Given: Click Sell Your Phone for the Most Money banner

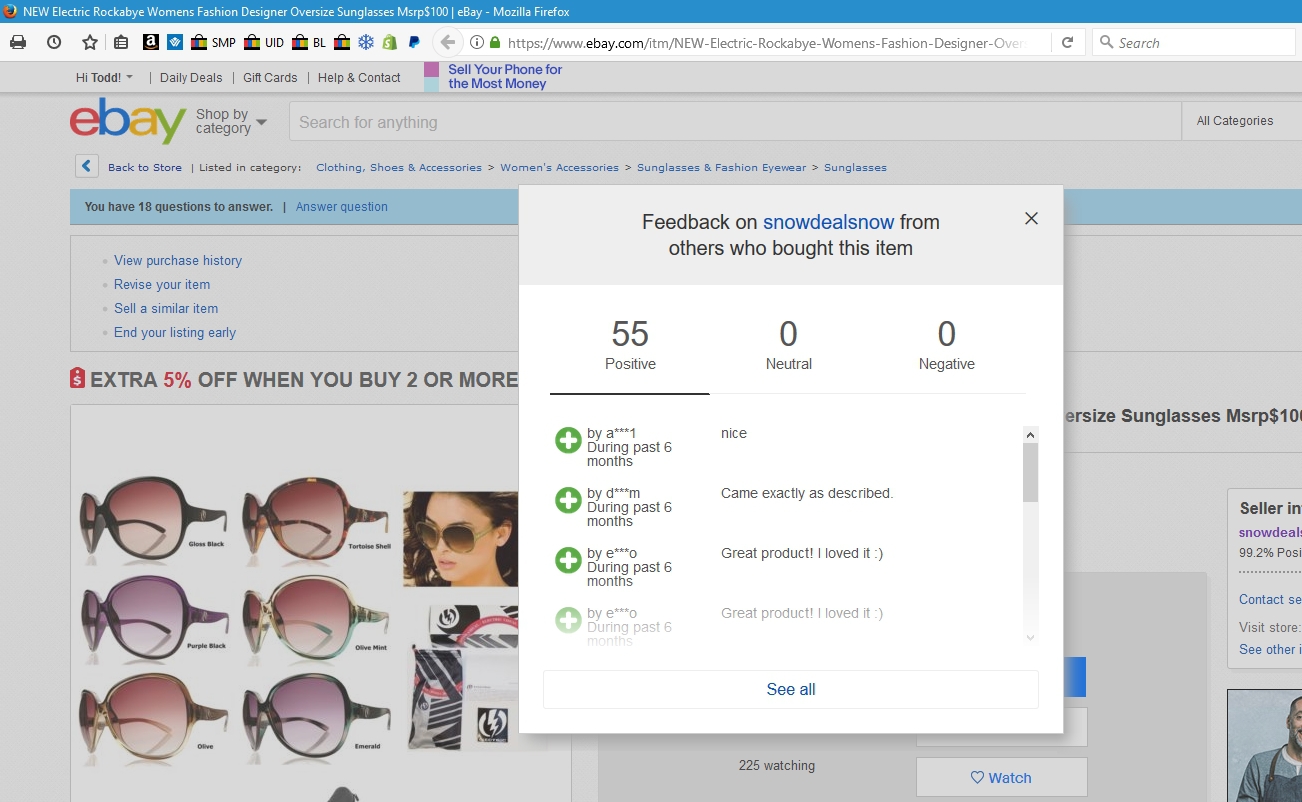Looking at the screenshot, I should tap(494, 77).
